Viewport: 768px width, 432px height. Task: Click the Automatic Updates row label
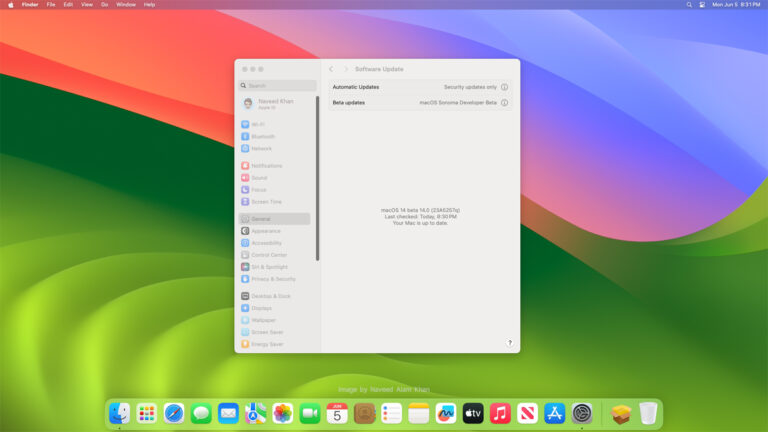coord(356,87)
